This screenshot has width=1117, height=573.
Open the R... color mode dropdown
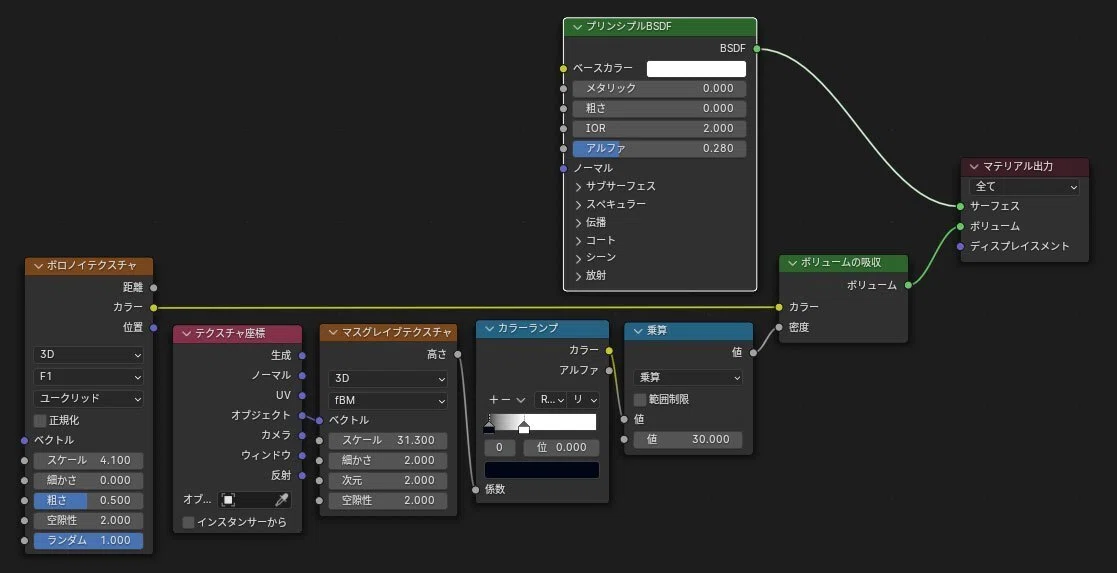[551, 400]
